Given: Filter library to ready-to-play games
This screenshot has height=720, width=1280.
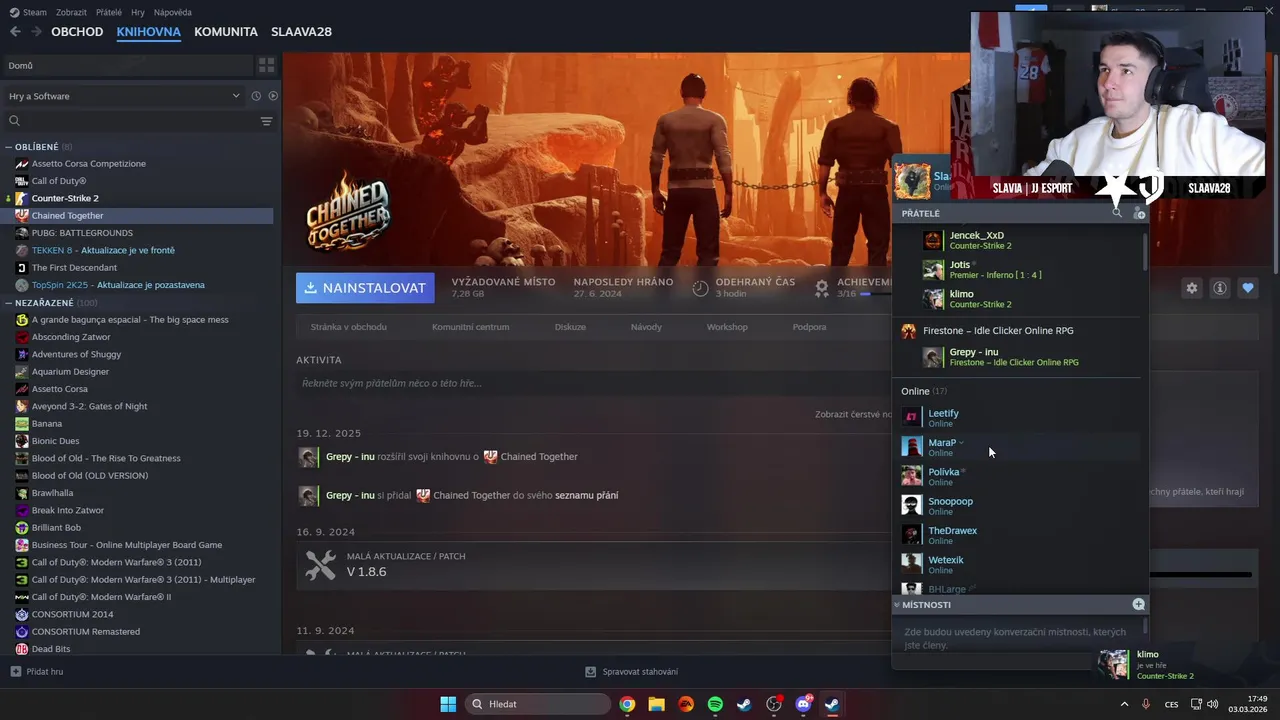Looking at the screenshot, I should 273,96.
